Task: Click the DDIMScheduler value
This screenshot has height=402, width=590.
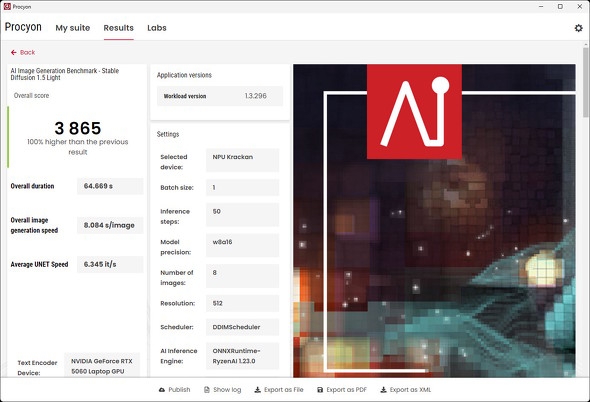Action: pyautogui.click(x=236, y=327)
